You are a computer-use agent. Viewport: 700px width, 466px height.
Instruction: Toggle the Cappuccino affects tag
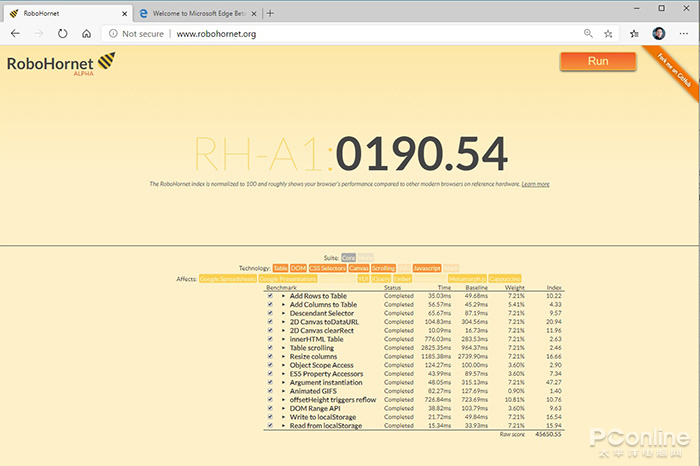tap(505, 279)
